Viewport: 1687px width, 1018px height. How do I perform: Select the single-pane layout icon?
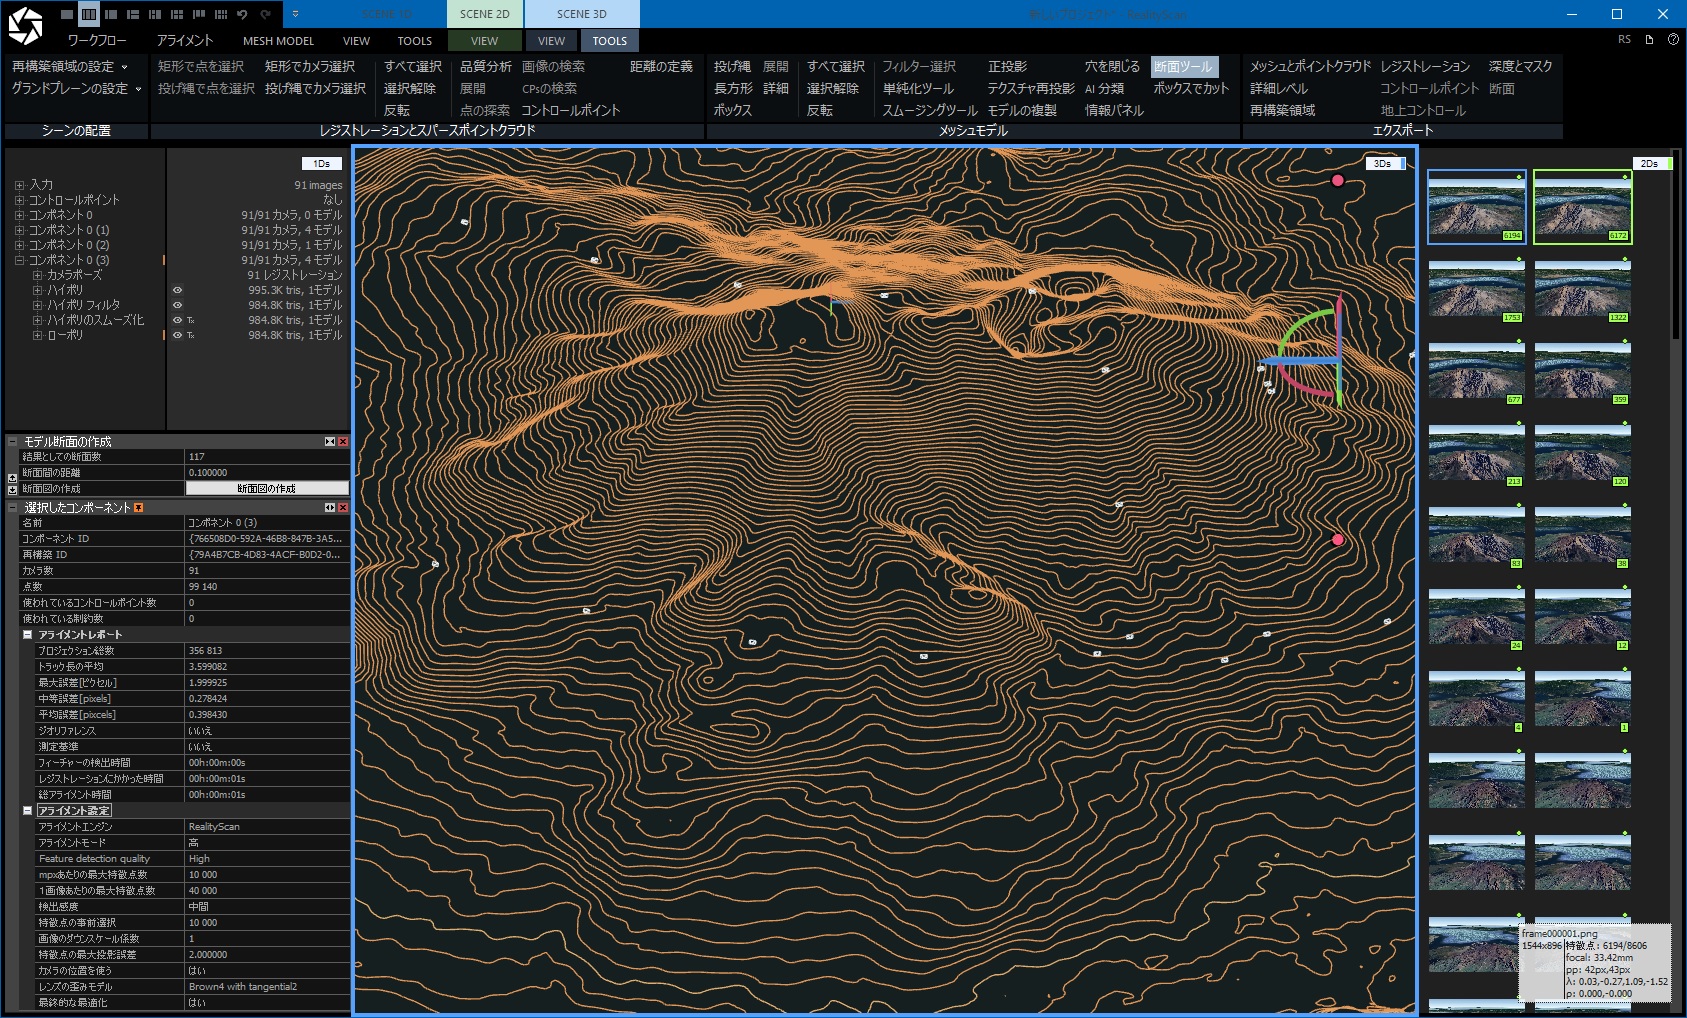pyautogui.click(x=67, y=14)
